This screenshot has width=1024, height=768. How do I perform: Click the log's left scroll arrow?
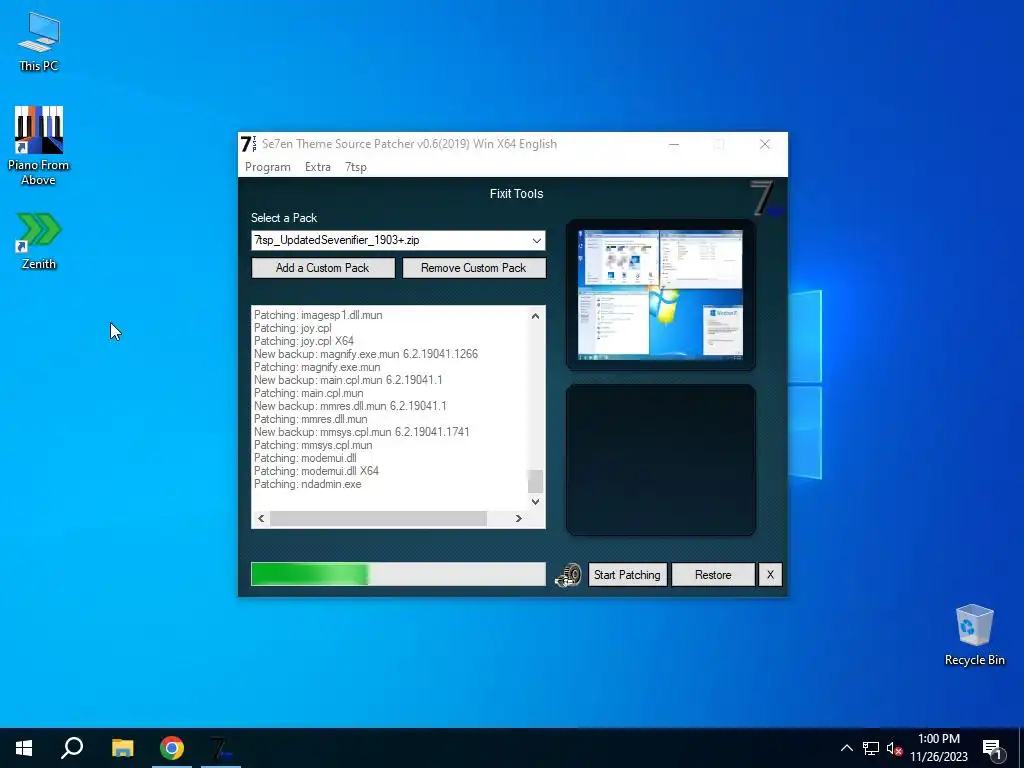(x=261, y=519)
